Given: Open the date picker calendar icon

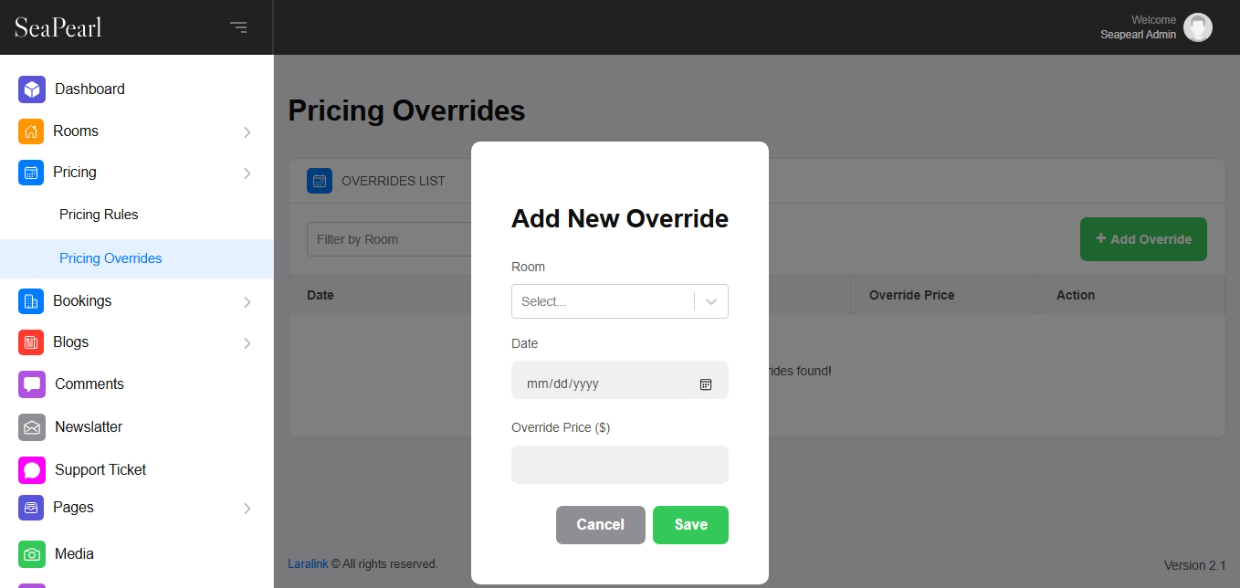Looking at the screenshot, I should pos(705,384).
